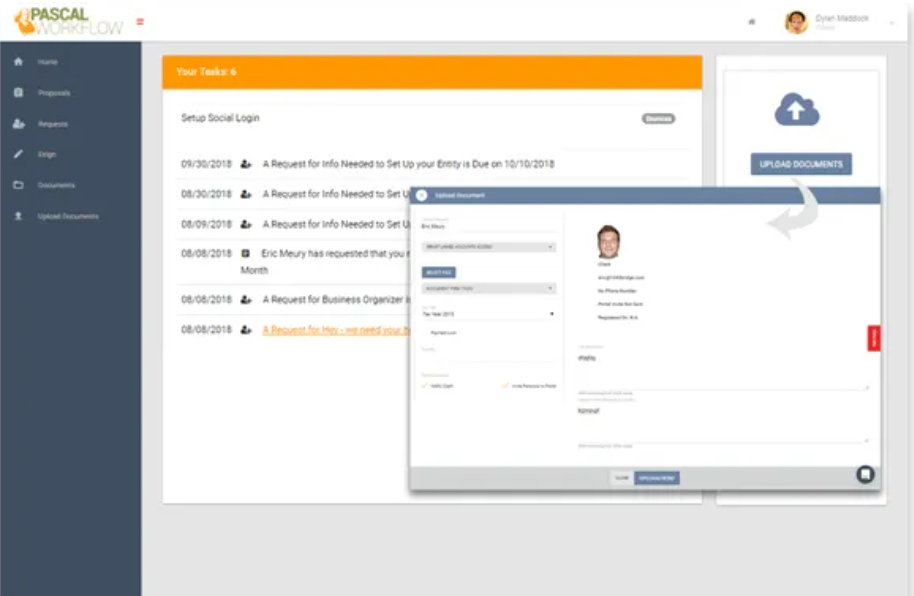Viewport: 914px width, 596px height.
Task: Open the orange 'A Request for Hey' link
Action: [x=336, y=330]
